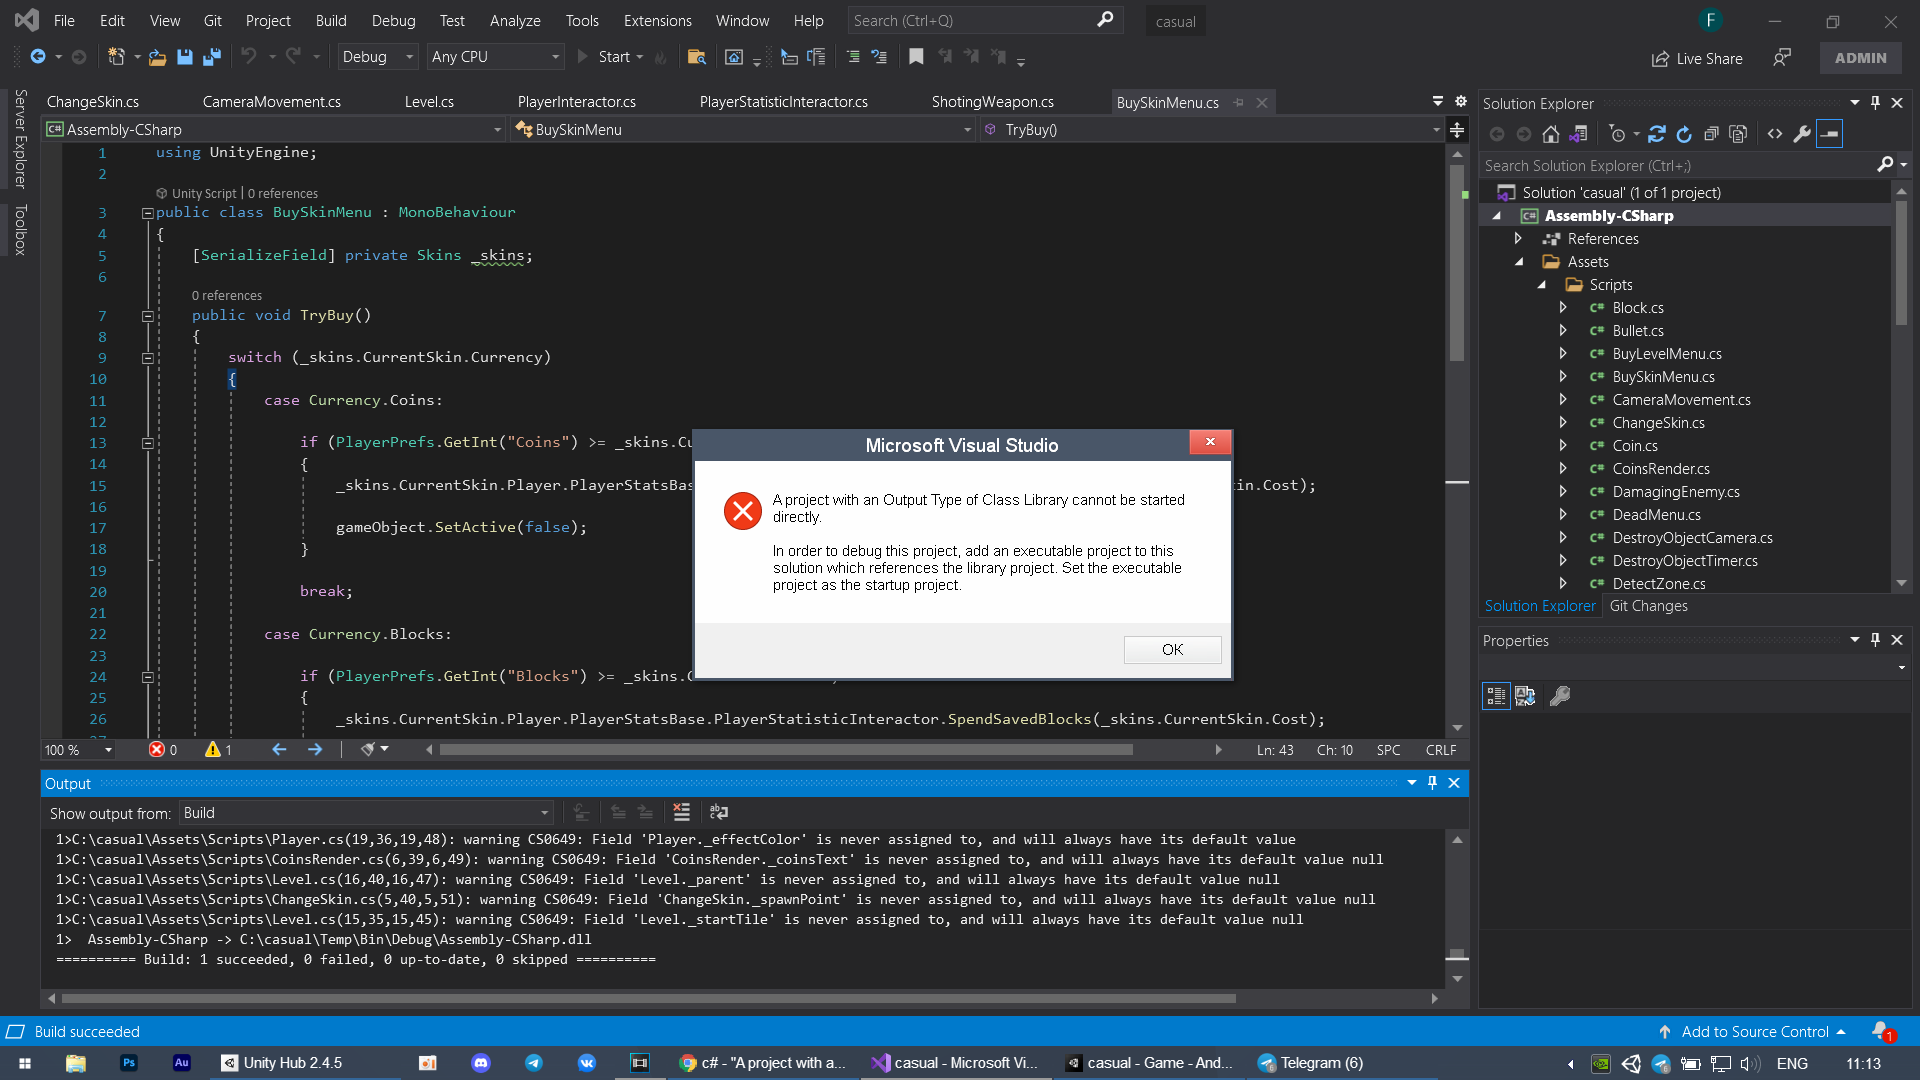Click the Navigate Backward arrow icon
This screenshot has height=1080, width=1920.
click(37, 57)
